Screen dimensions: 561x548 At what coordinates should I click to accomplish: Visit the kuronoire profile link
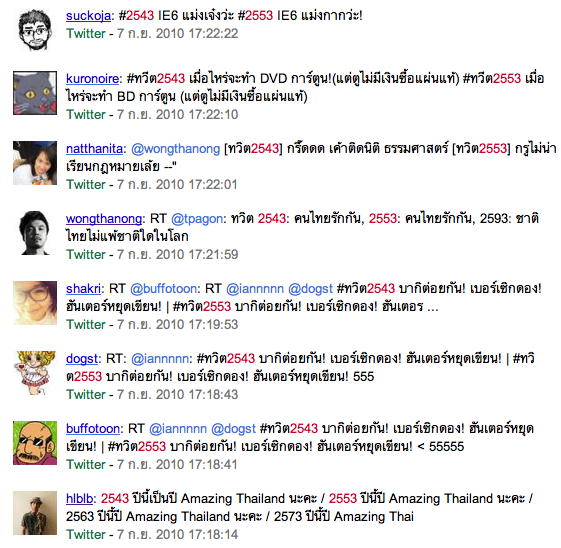[92, 78]
